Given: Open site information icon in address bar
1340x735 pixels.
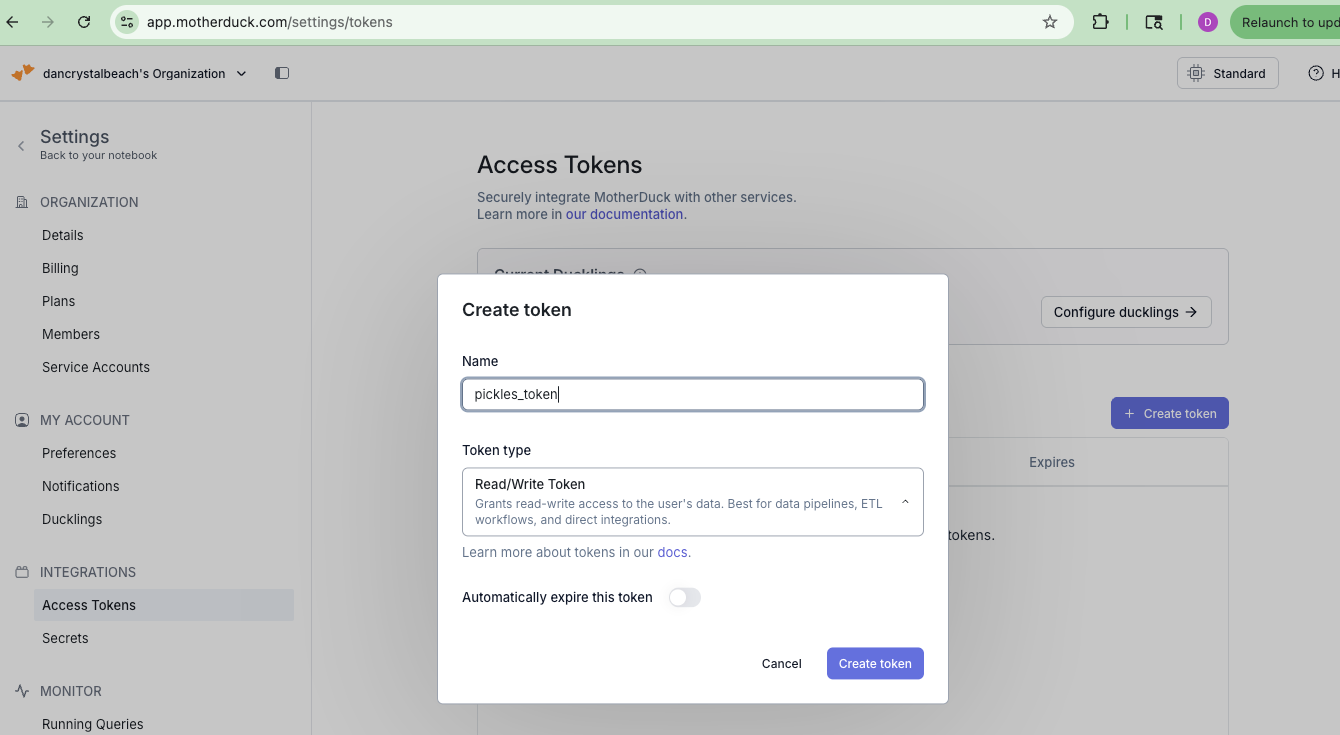Looking at the screenshot, I should 126,22.
